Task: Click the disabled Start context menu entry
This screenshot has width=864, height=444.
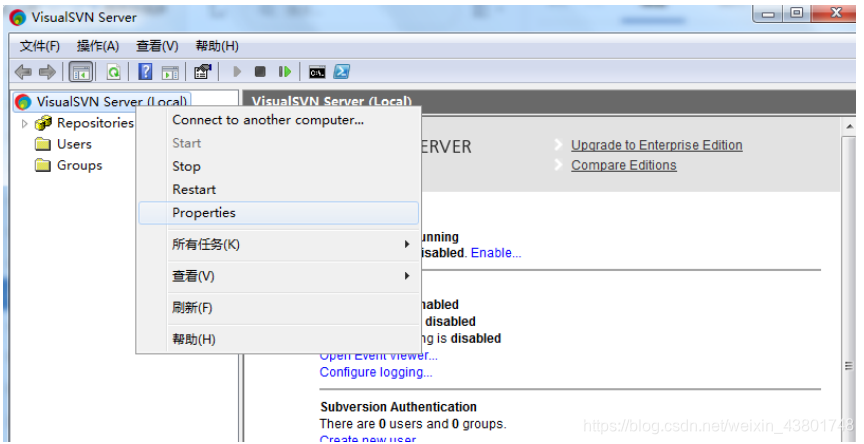Action: (x=278, y=143)
